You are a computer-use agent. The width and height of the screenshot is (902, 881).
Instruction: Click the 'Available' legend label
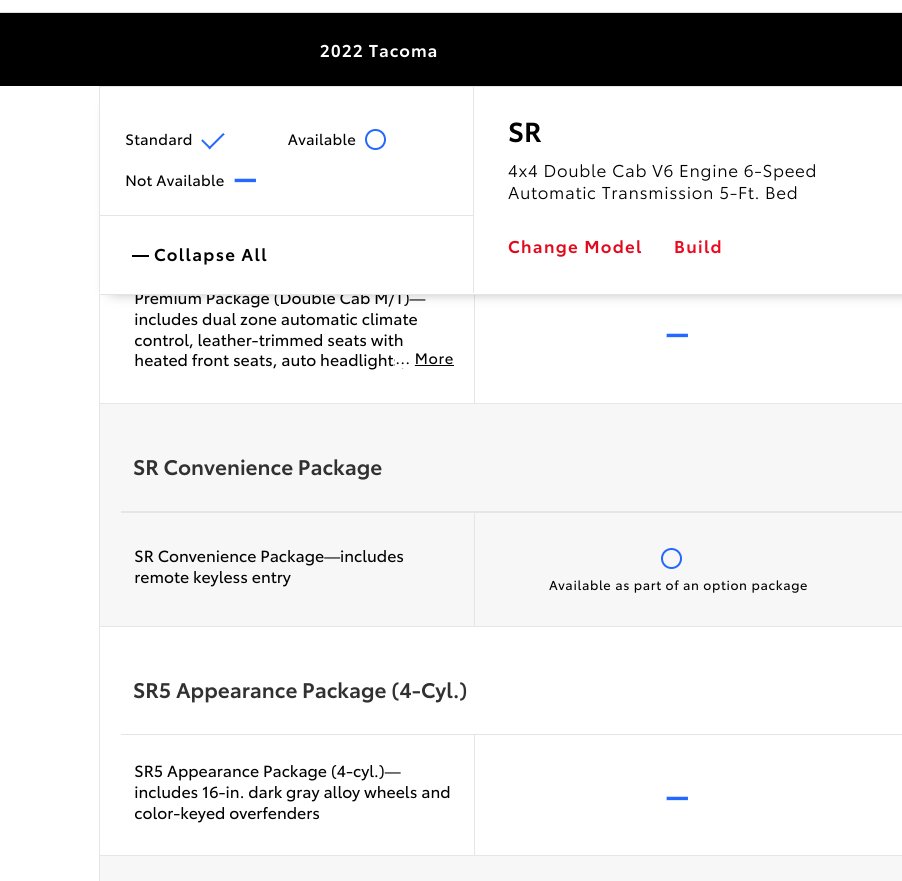coord(322,140)
